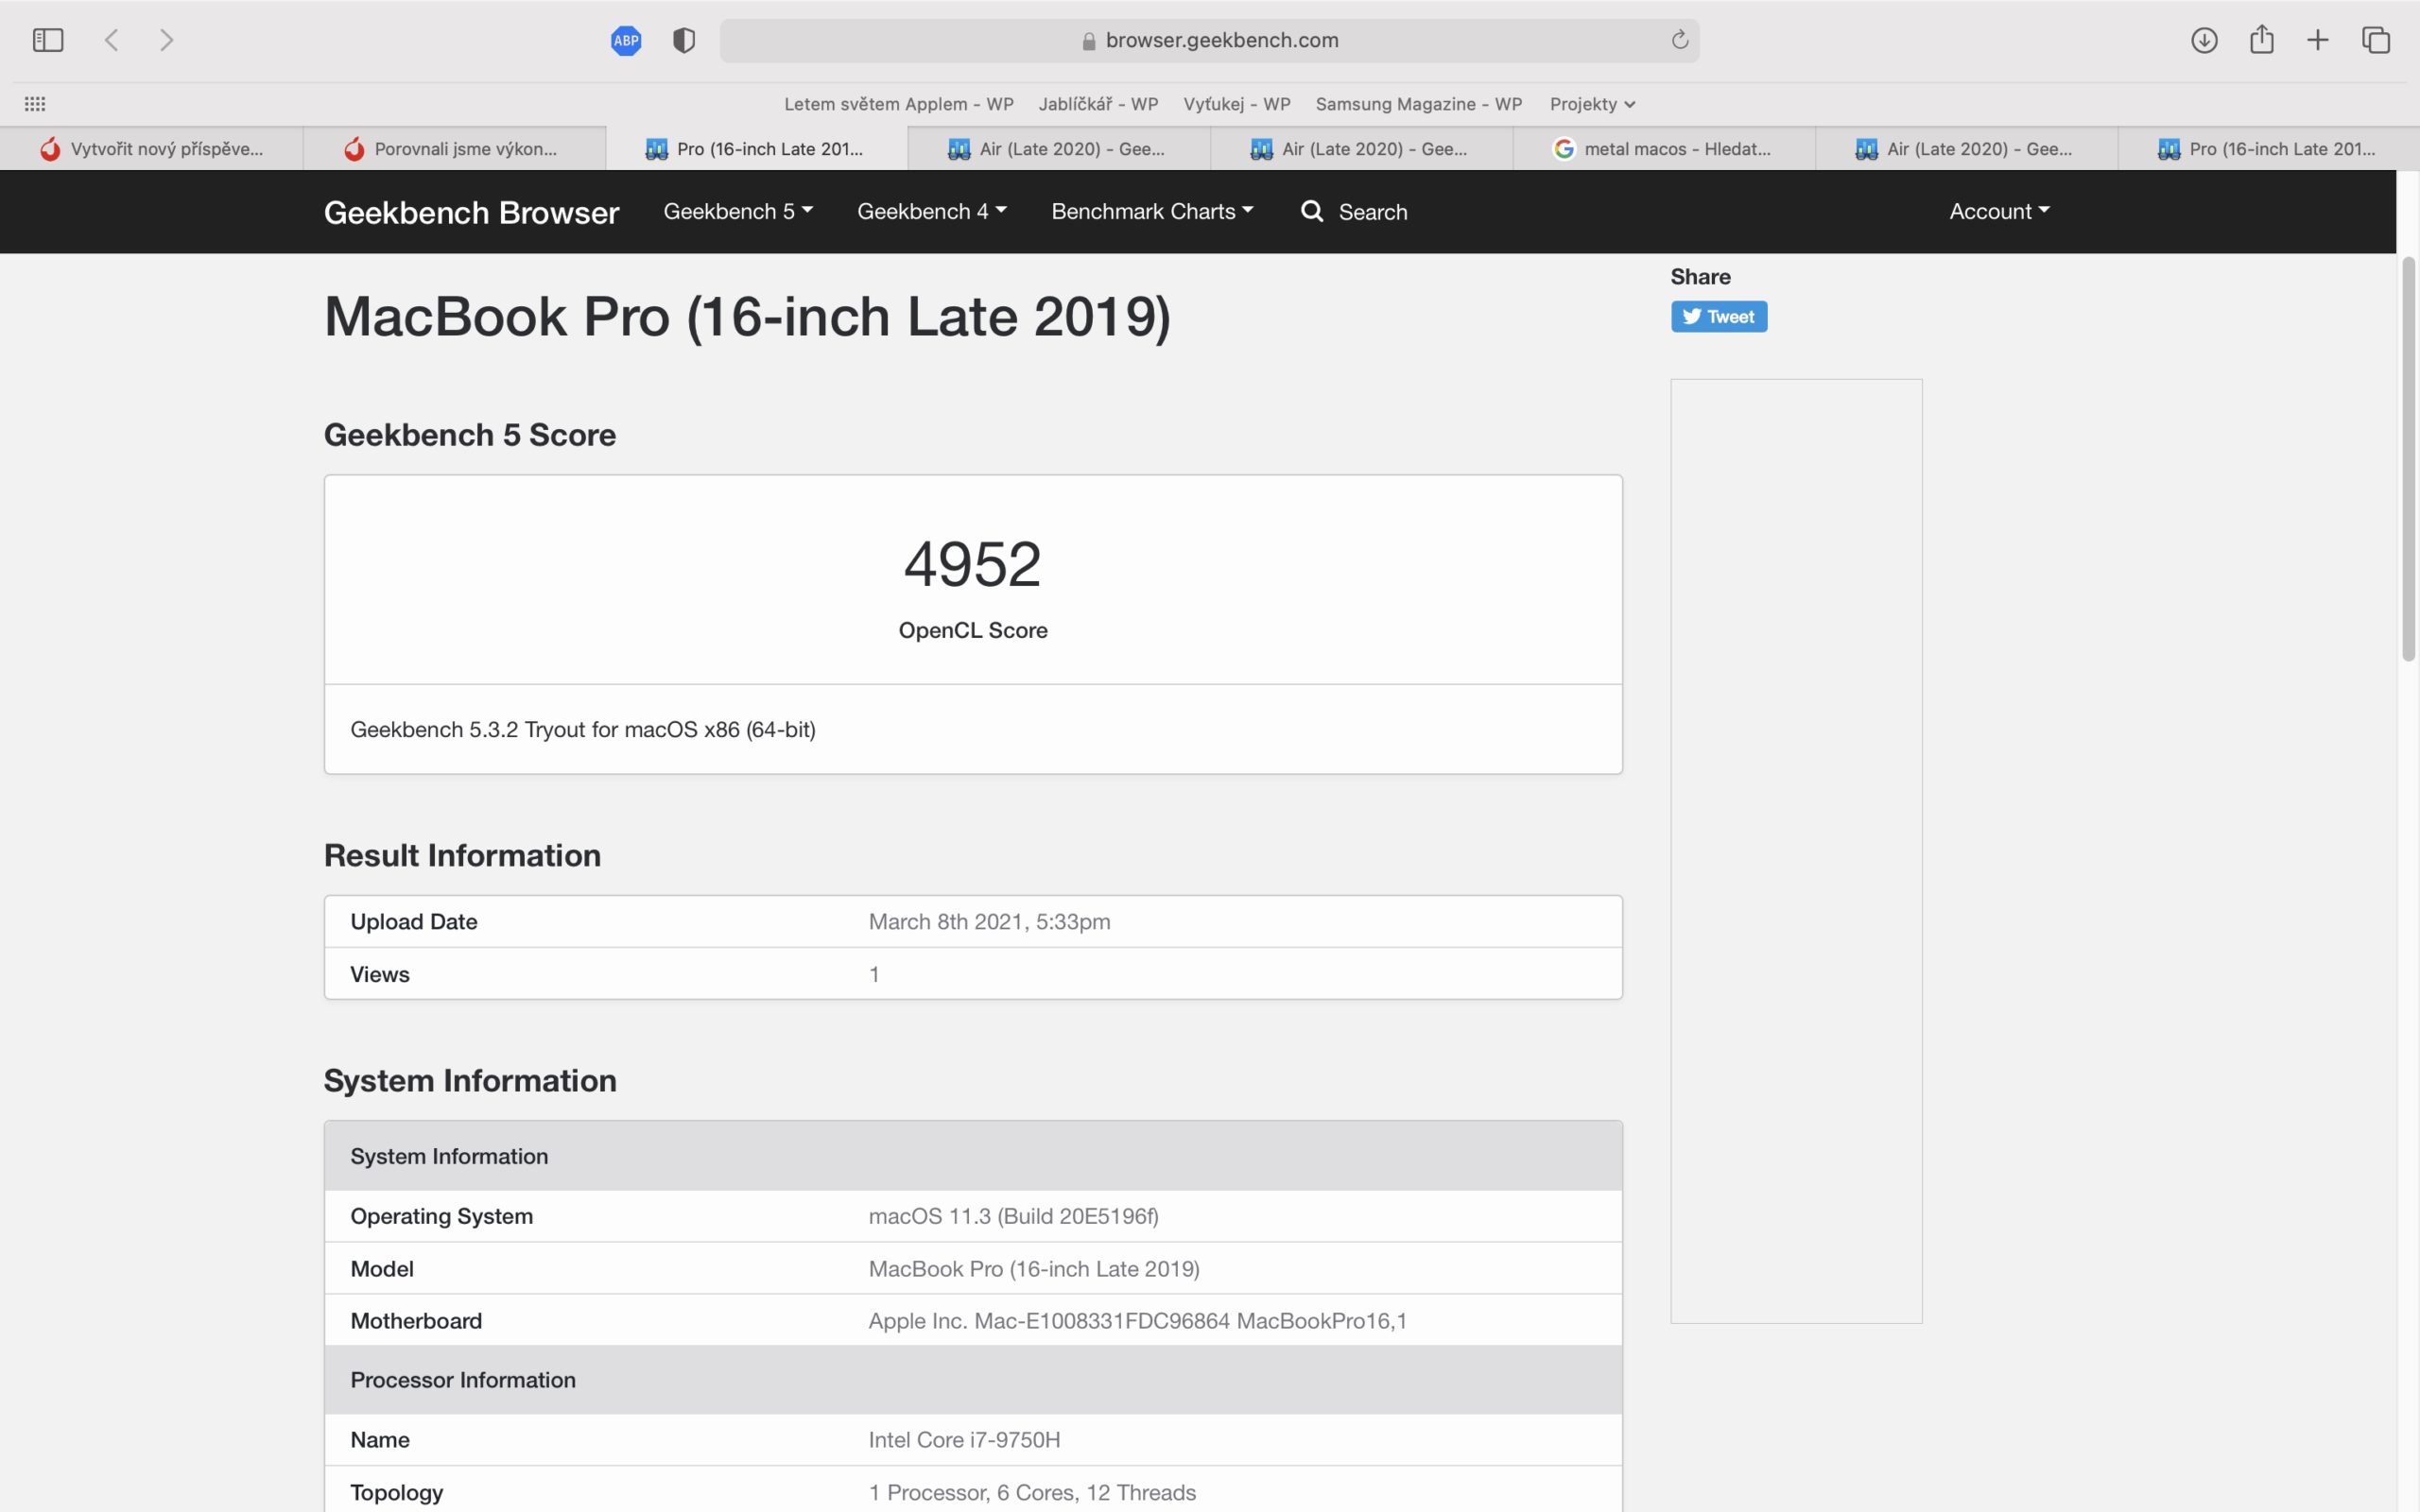This screenshot has width=2420, height=1512.
Task: Click the Geekbench Browser logo link
Action: 471,212
